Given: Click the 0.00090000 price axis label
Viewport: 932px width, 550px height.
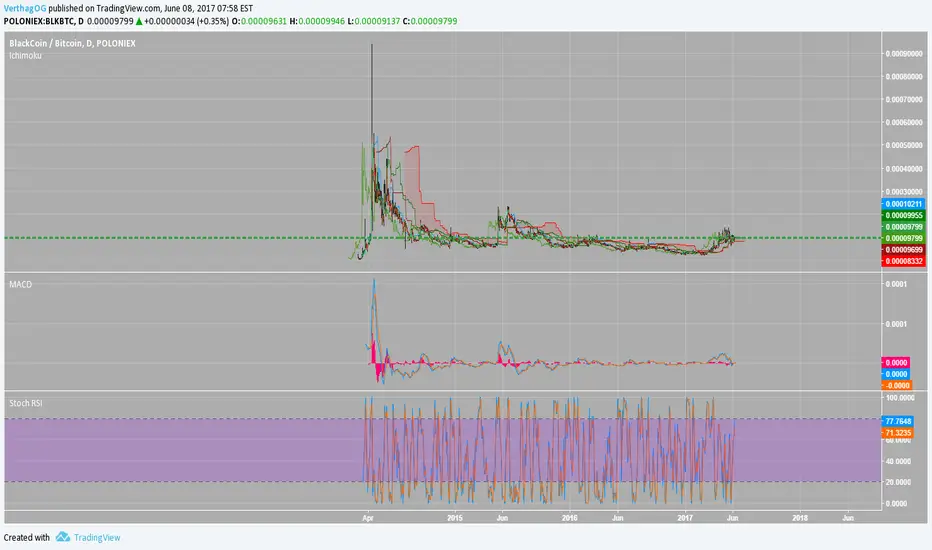Looking at the screenshot, I should click(904, 54).
